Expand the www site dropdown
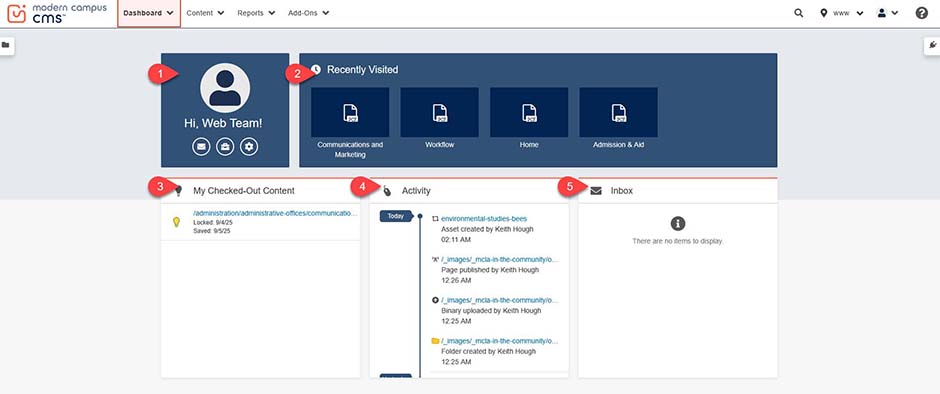940x394 pixels. (x=842, y=13)
